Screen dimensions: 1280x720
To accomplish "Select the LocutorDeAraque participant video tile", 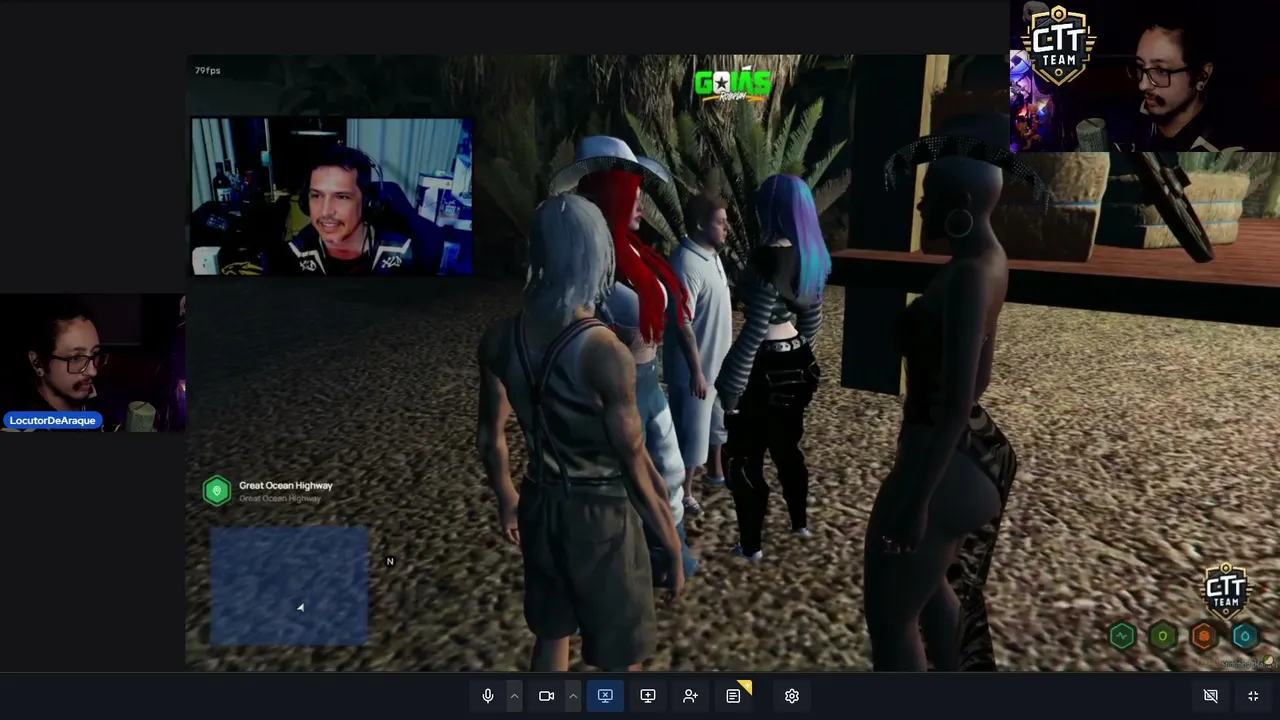I will [93, 363].
